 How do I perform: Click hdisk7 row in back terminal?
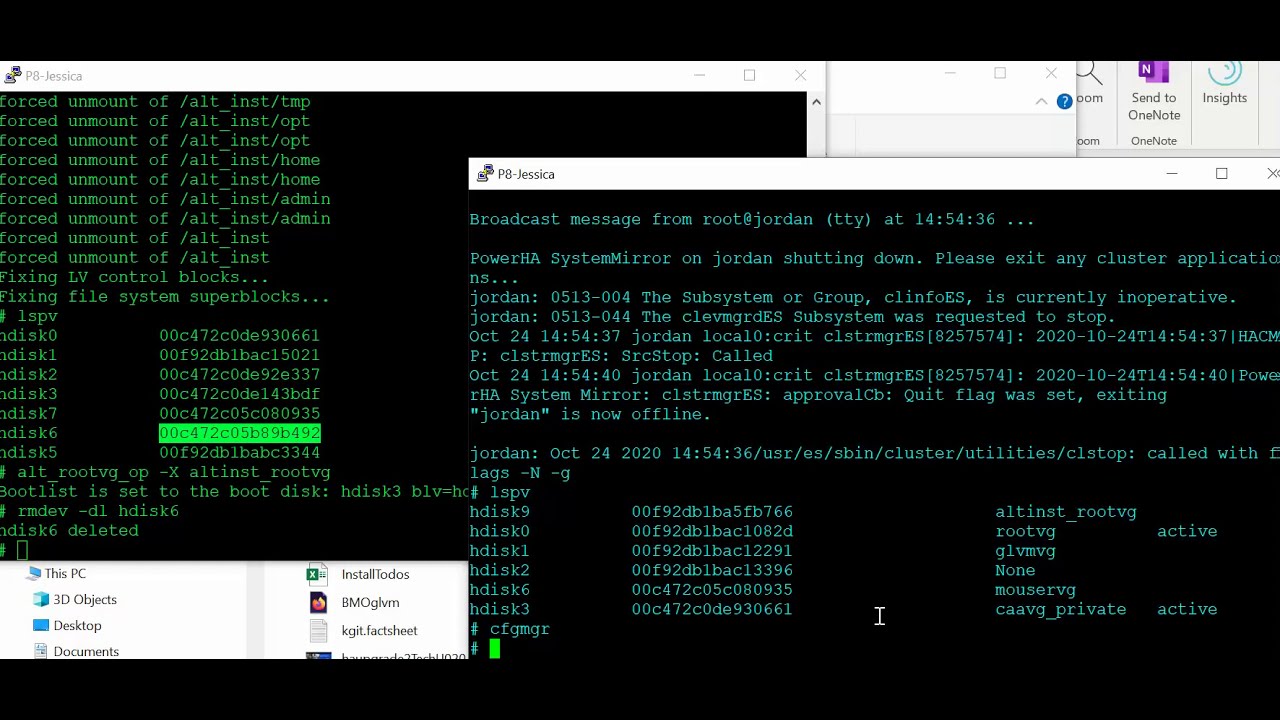pos(160,414)
